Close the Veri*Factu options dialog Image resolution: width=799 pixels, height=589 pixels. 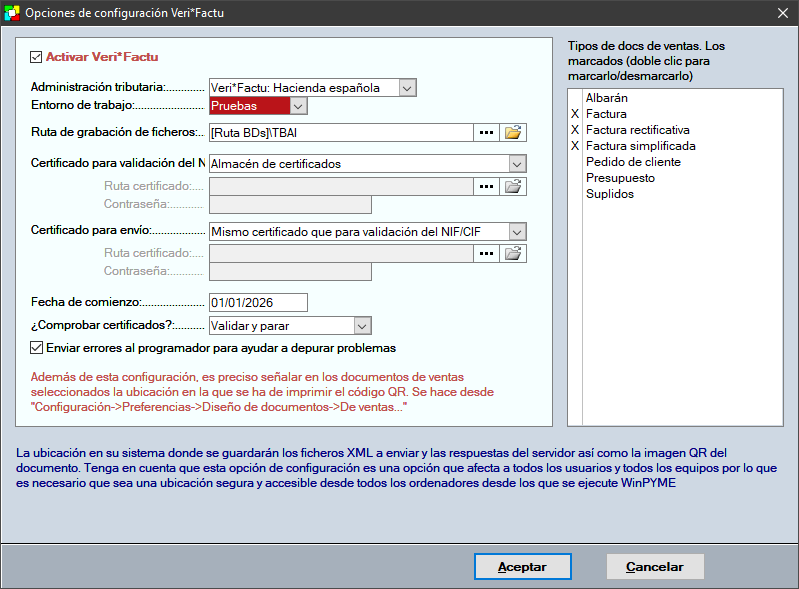783,13
